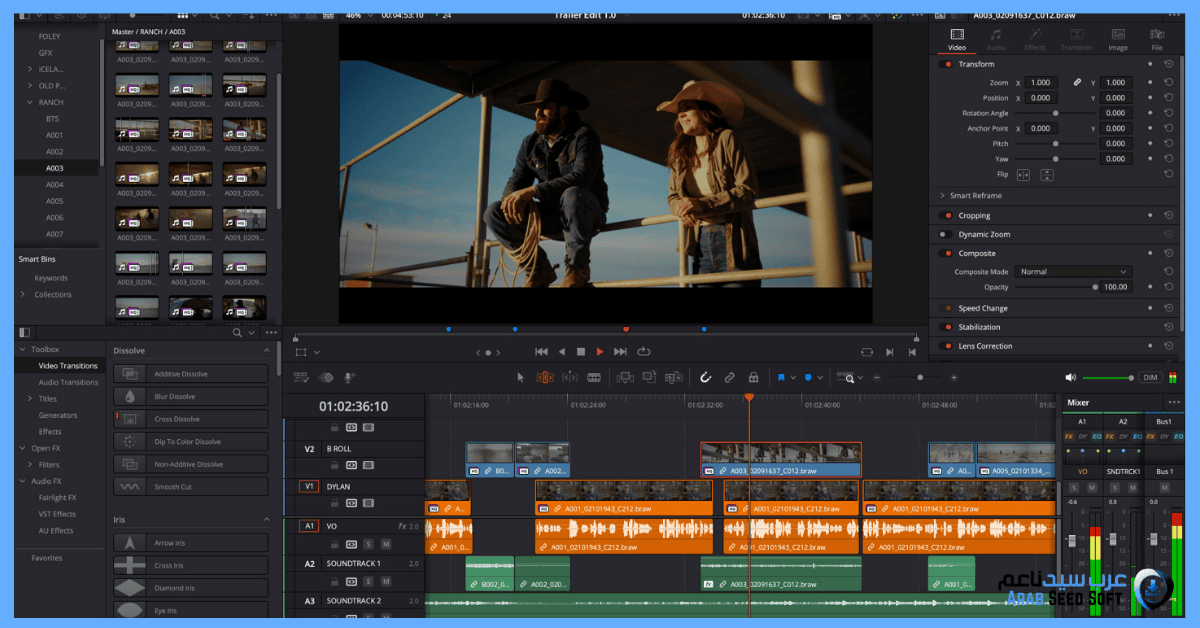Viewport: 1200px width, 628px height.
Task: Solo the SOUNDTRACK 1 track
Action: (x=366, y=581)
